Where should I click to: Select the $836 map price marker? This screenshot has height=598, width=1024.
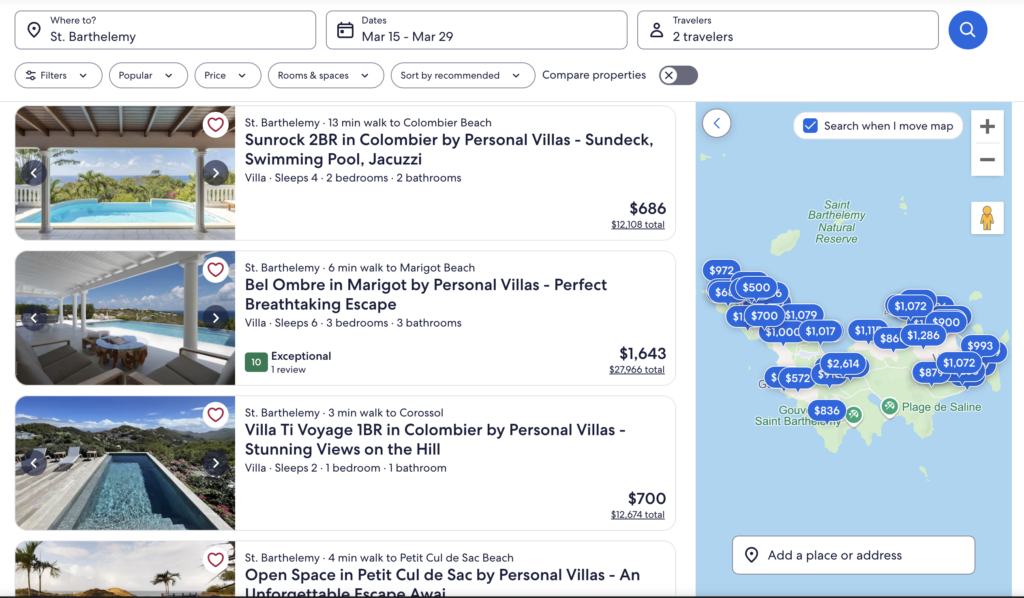click(x=827, y=411)
